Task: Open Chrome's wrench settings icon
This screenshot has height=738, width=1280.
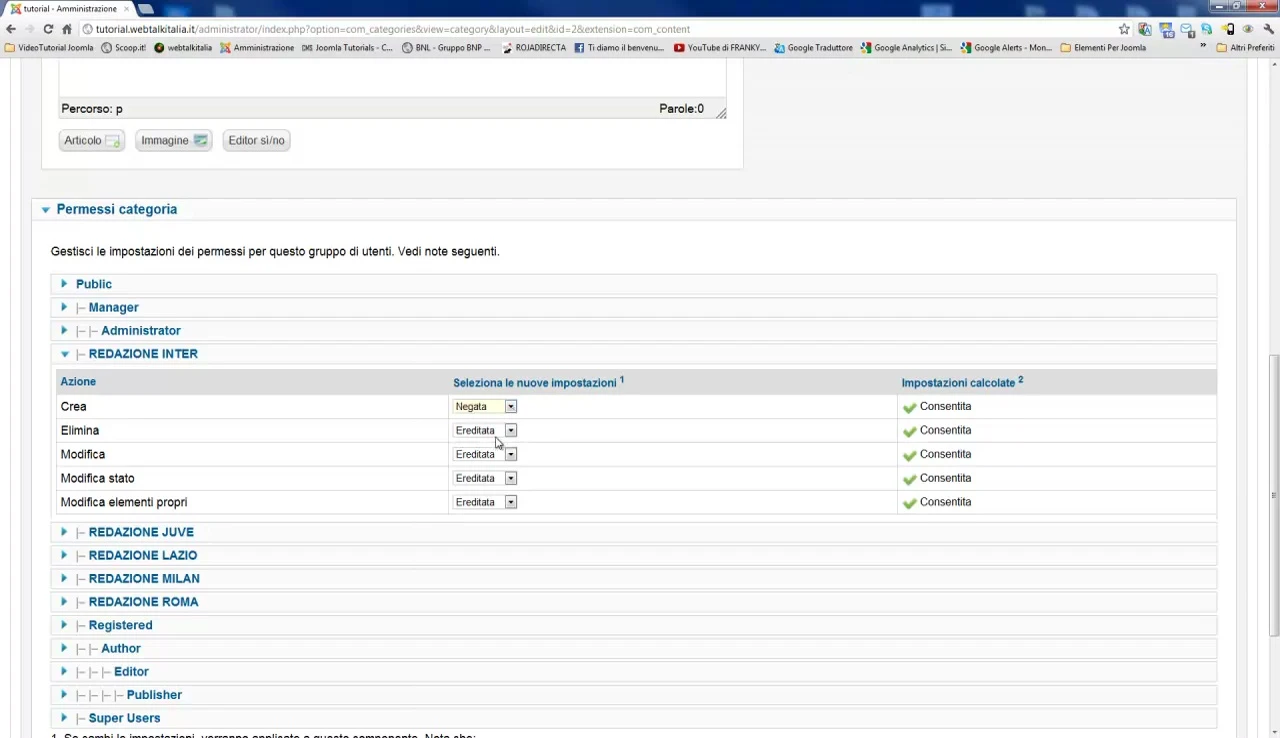Action: click(1267, 29)
